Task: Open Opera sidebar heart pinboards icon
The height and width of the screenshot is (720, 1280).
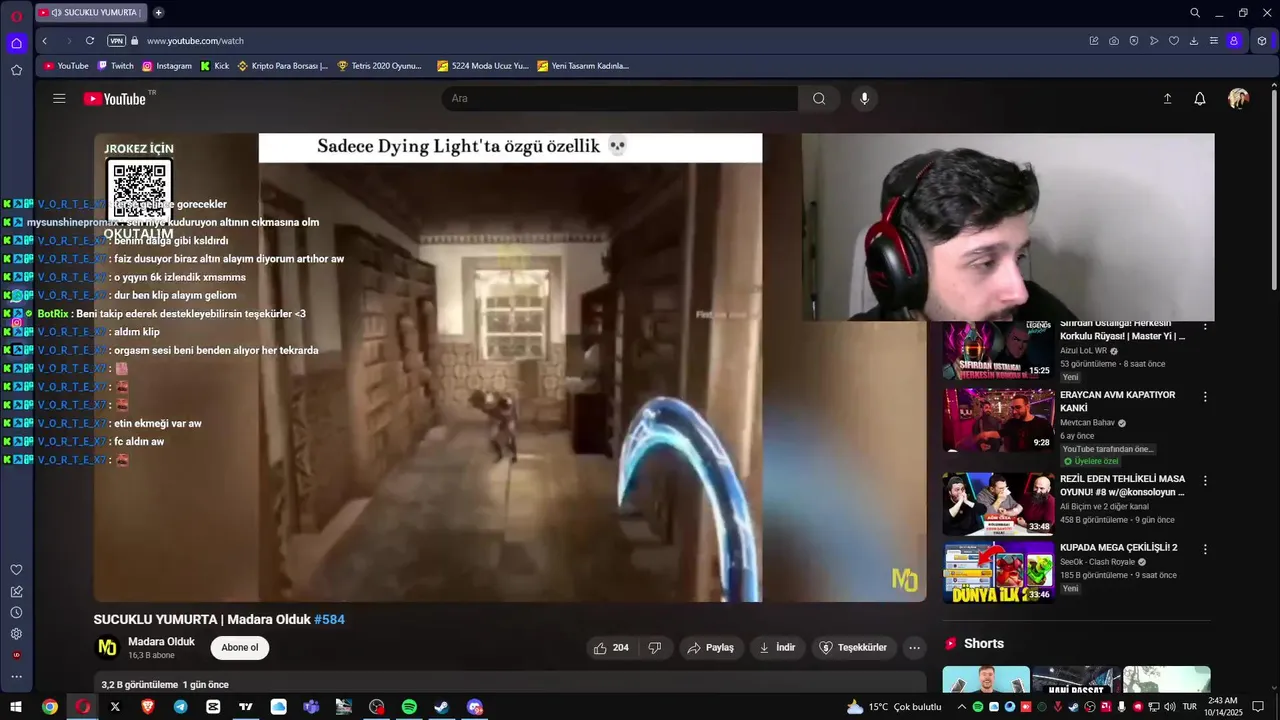Action: tap(16, 570)
